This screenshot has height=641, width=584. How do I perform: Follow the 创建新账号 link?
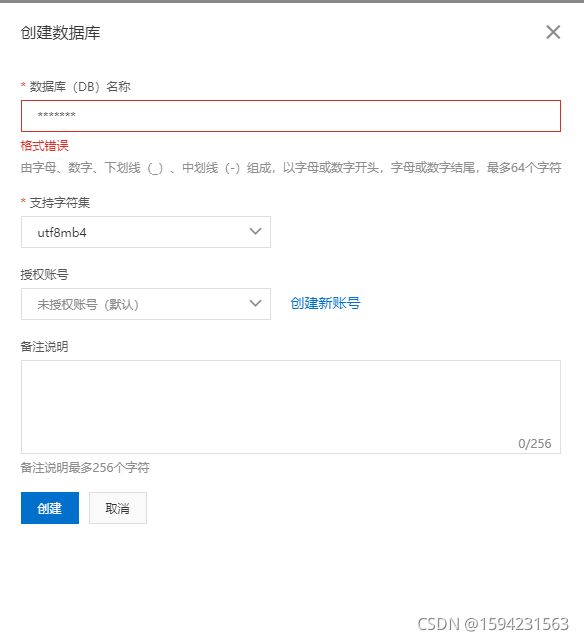[x=325, y=303]
